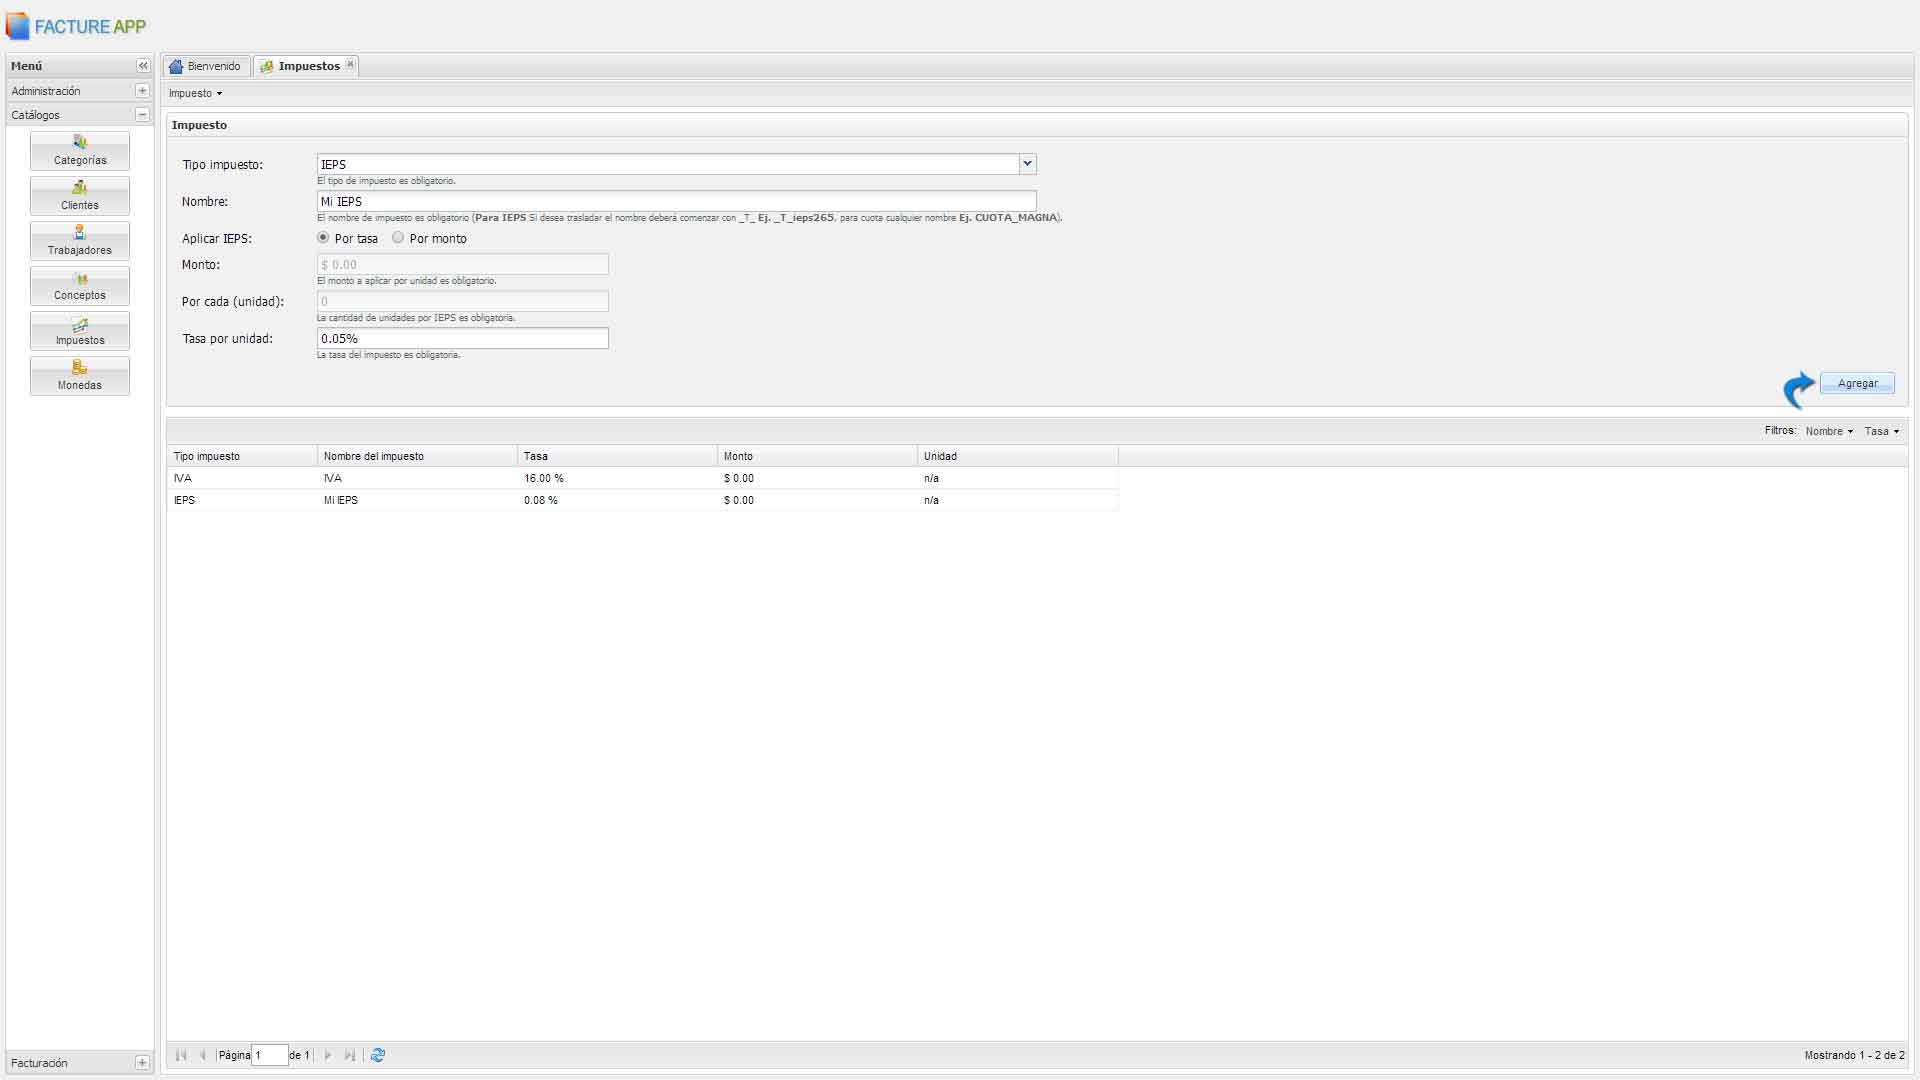The height and width of the screenshot is (1080, 1920).
Task: Open the Tipo impuesto dropdown arrow
Action: [1027, 164]
